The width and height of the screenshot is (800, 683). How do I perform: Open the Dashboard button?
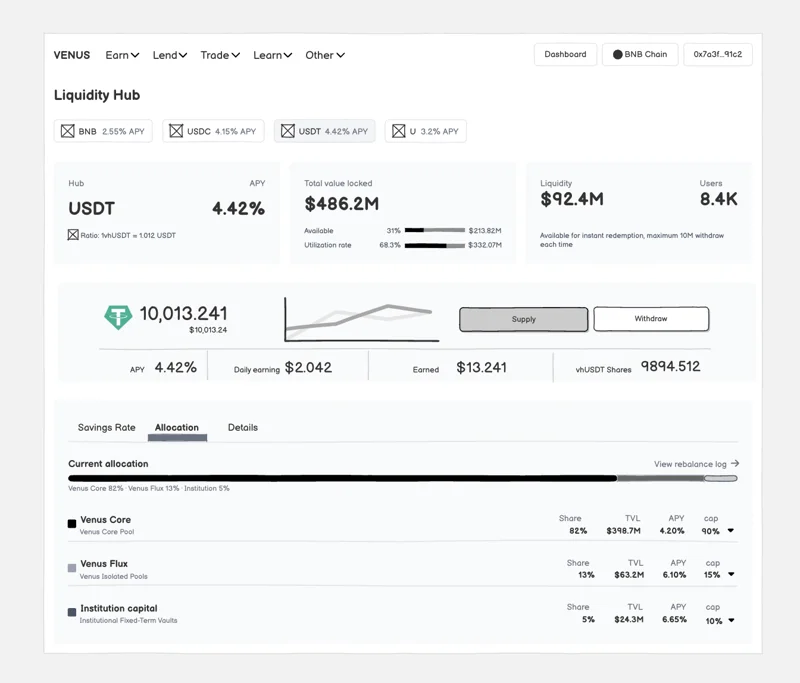click(565, 55)
